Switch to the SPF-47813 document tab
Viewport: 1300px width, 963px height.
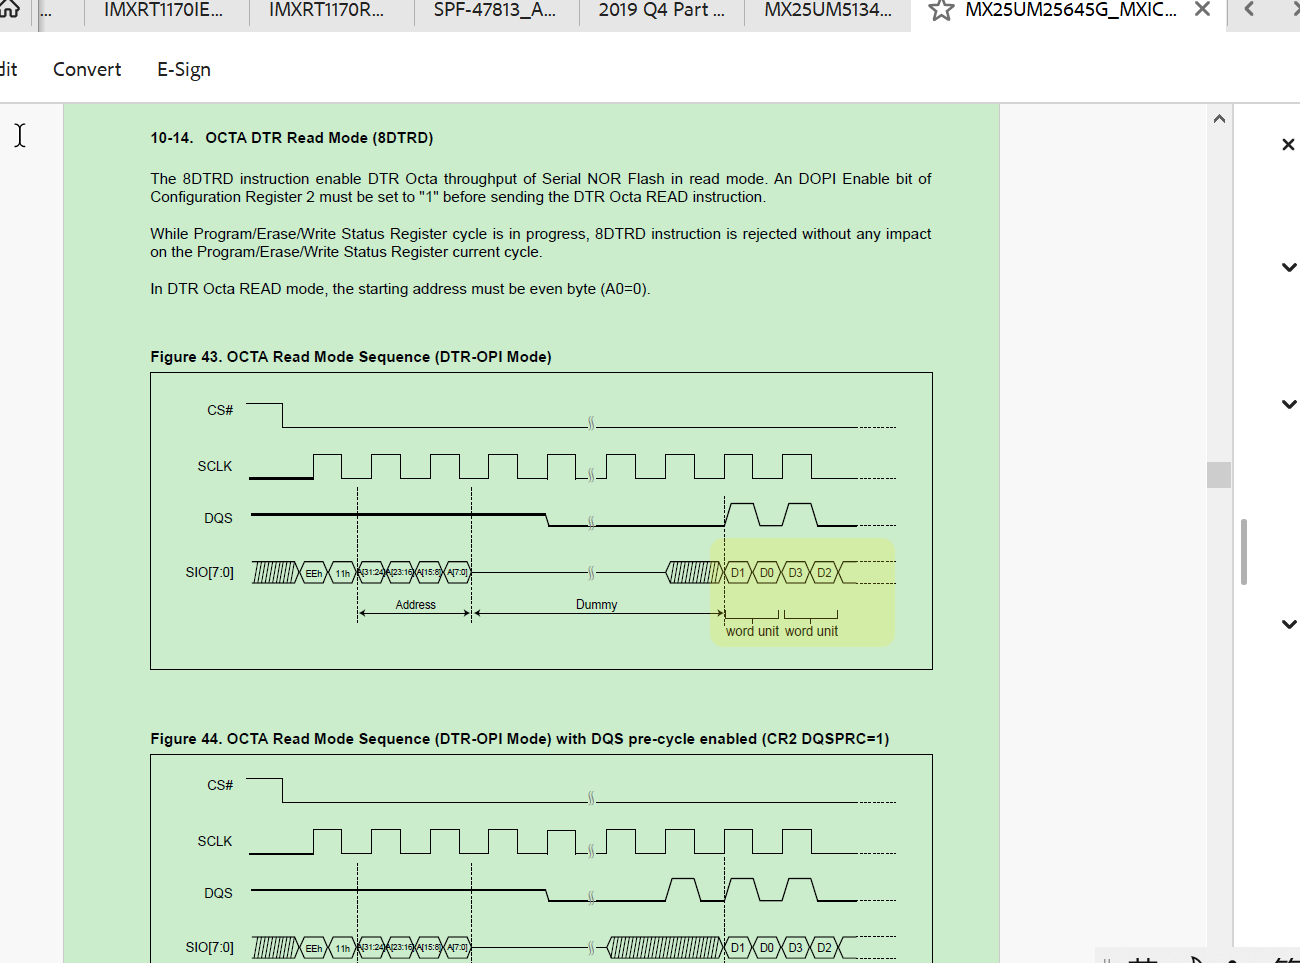[496, 11]
